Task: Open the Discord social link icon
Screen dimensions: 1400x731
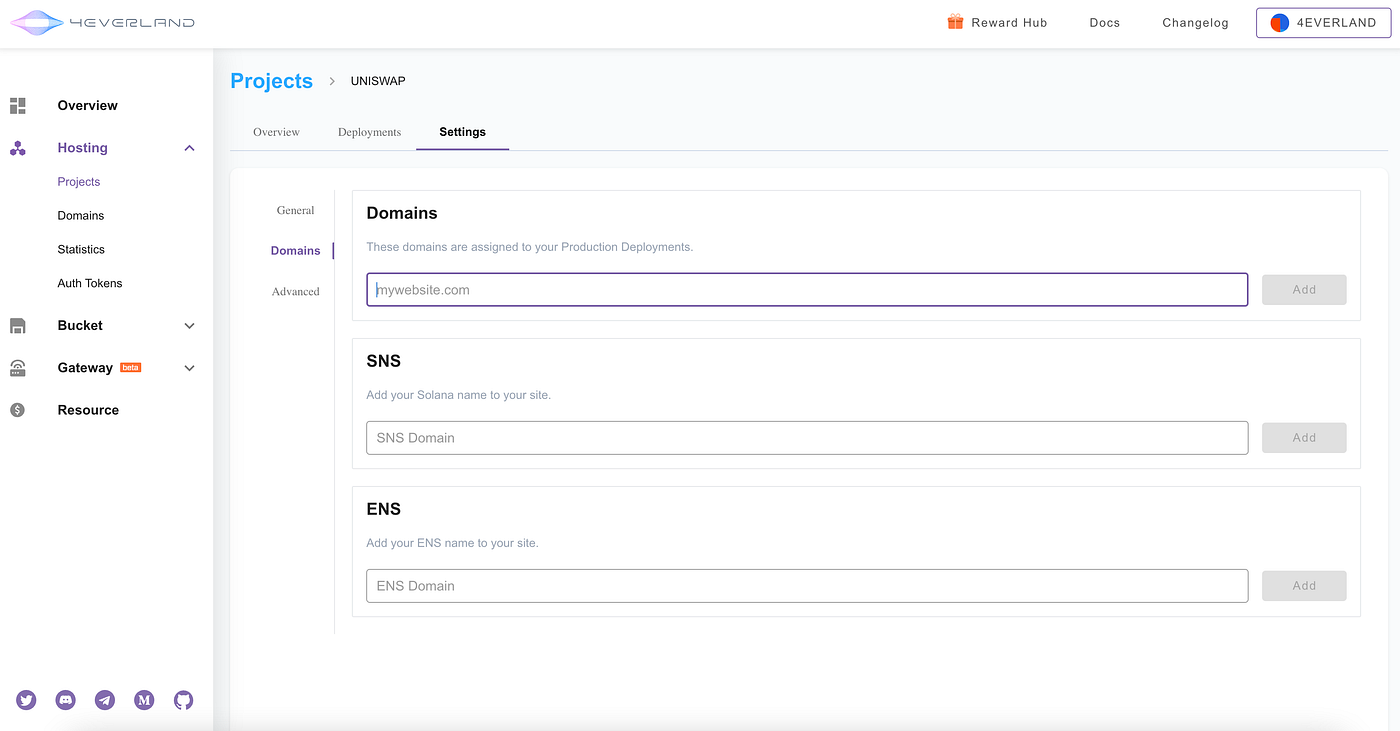Action: point(65,700)
